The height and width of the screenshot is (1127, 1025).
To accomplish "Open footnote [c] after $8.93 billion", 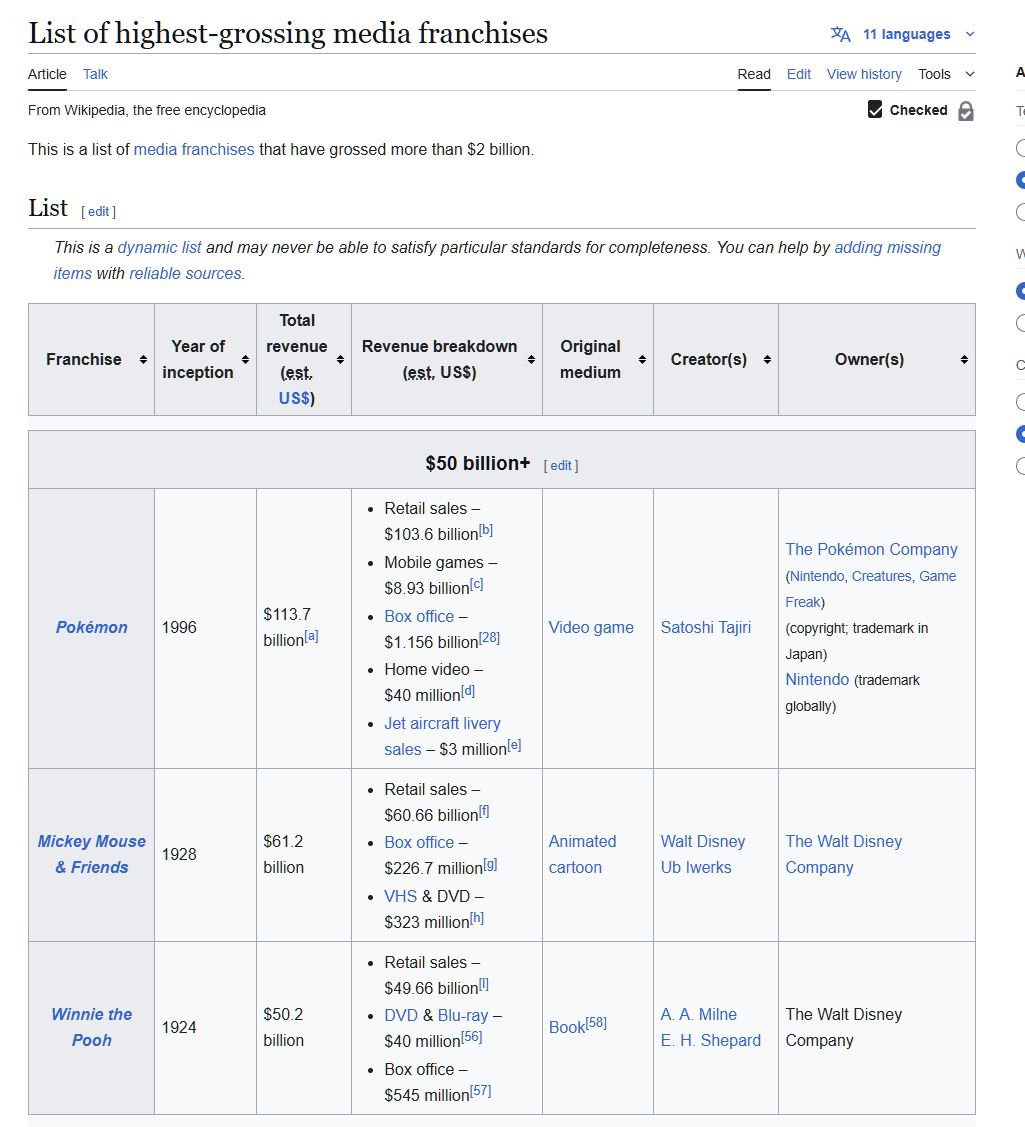I will point(477,584).
